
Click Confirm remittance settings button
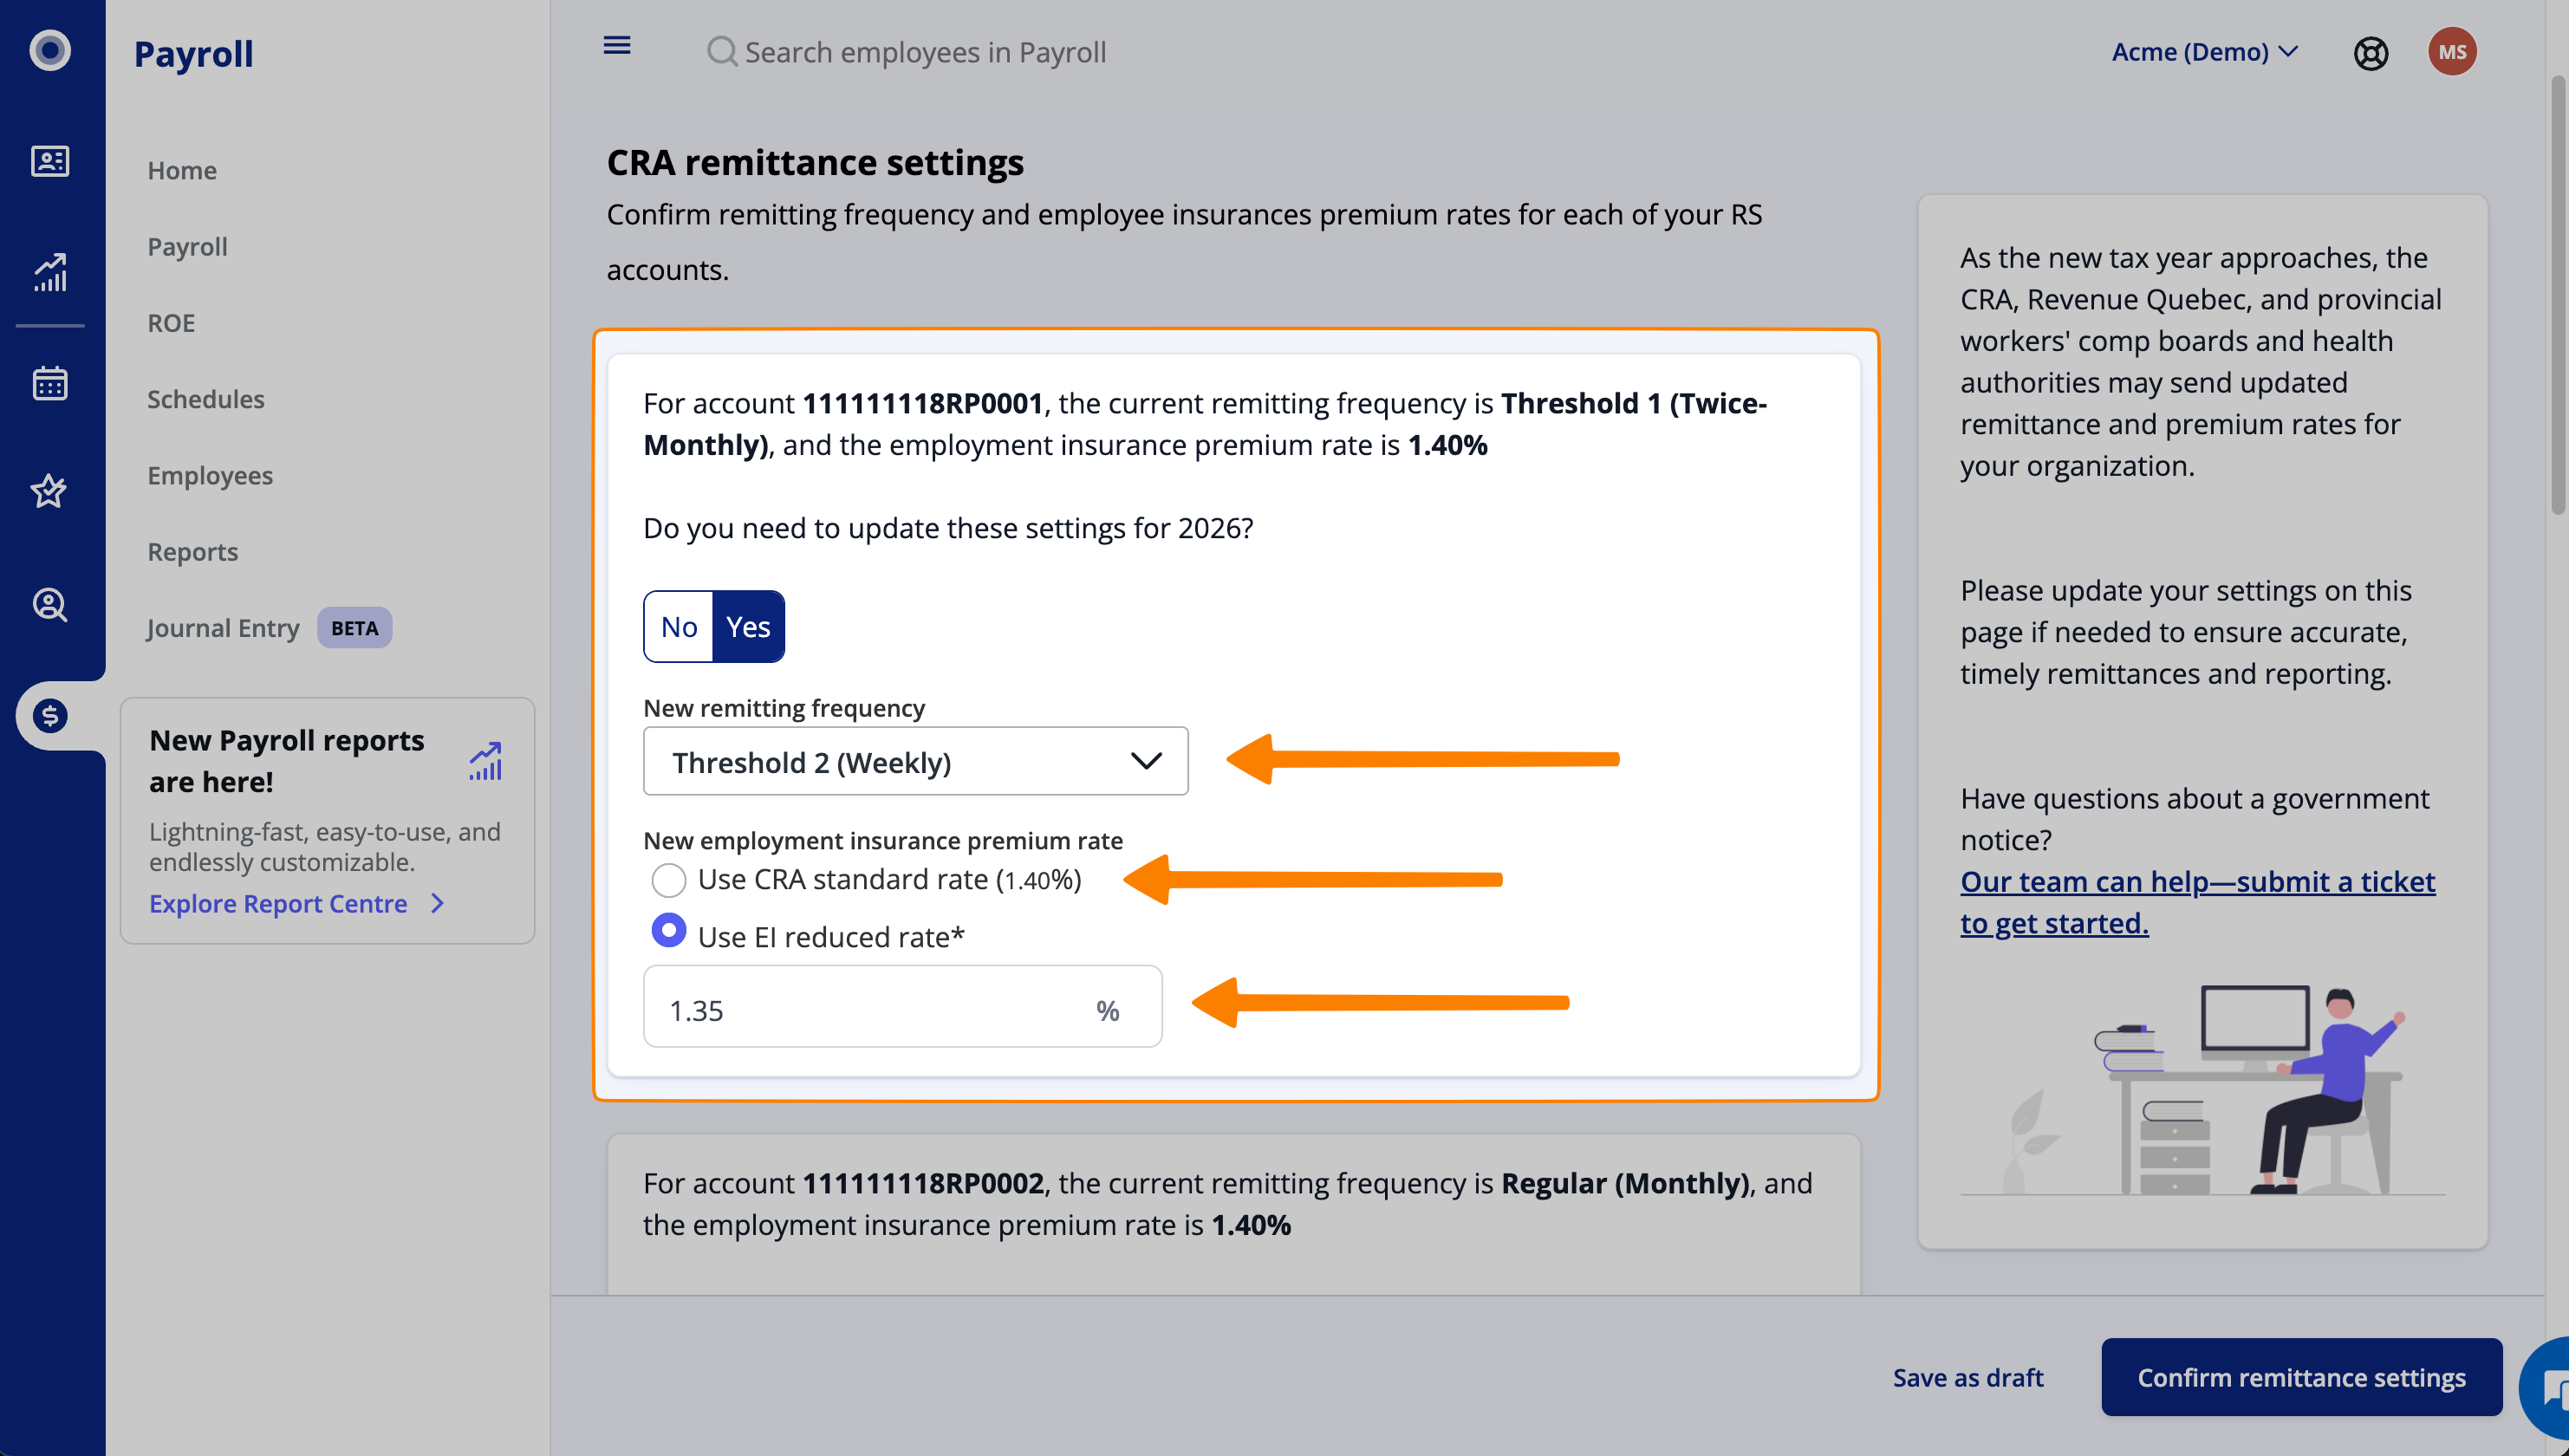point(2301,1377)
